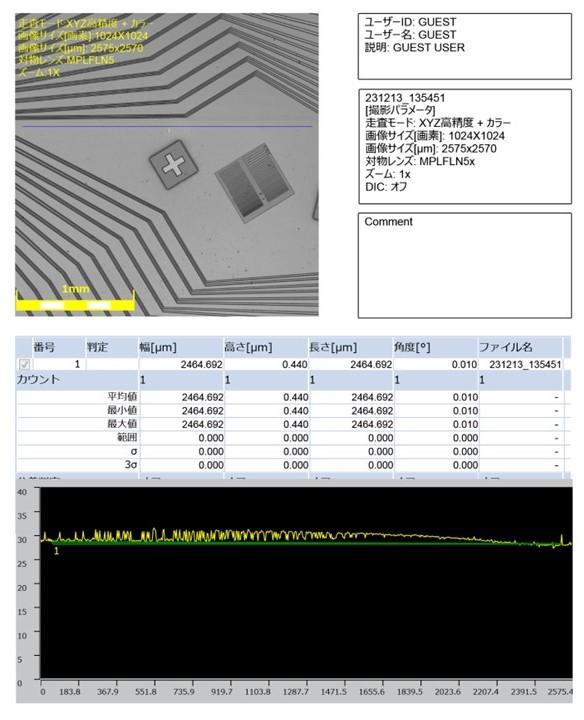The width and height of the screenshot is (584, 720).
Task: Select the [撮影パラメータ] heading
Action: pyautogui.click(x=400, y=110)
